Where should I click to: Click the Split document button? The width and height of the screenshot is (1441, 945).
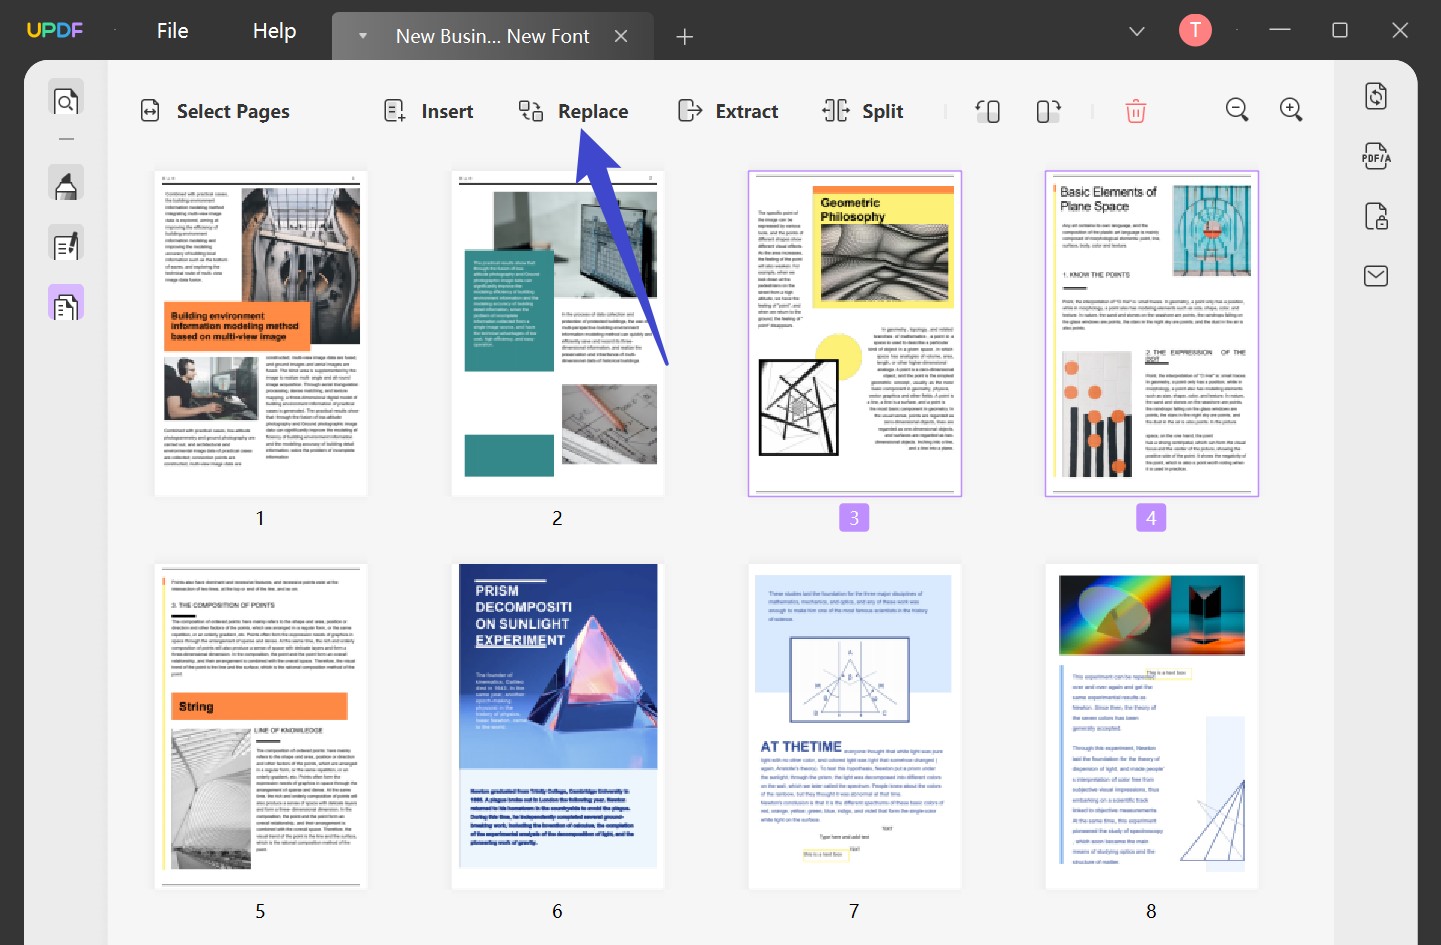(x=863, y=111)
